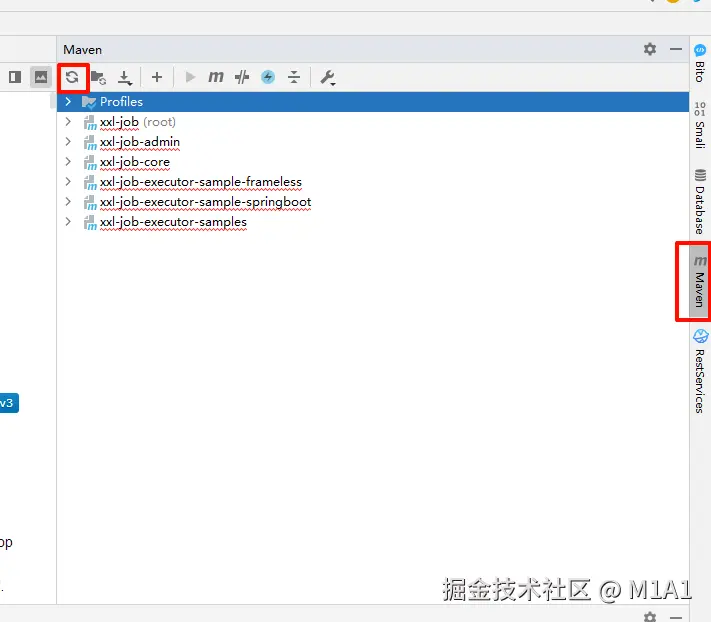Open Maven settings wrench icon
This screenshot has width=711, height=622.
(327, 78)
